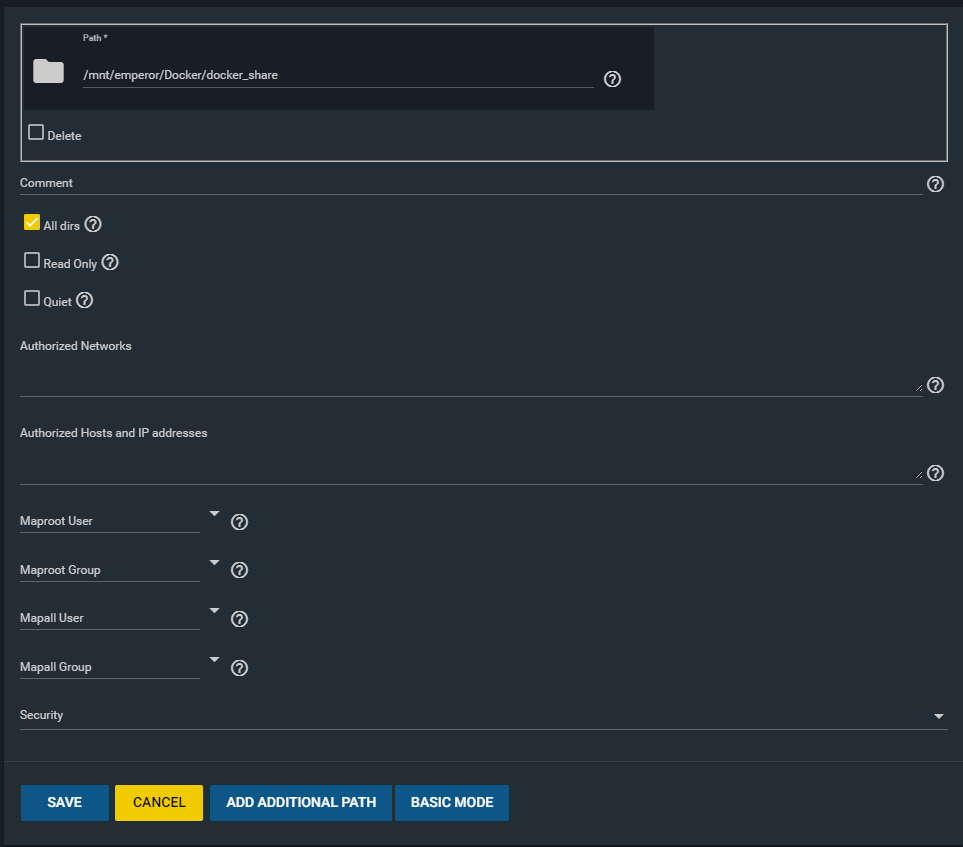Click the All dirs help icon

pos(93,224)
